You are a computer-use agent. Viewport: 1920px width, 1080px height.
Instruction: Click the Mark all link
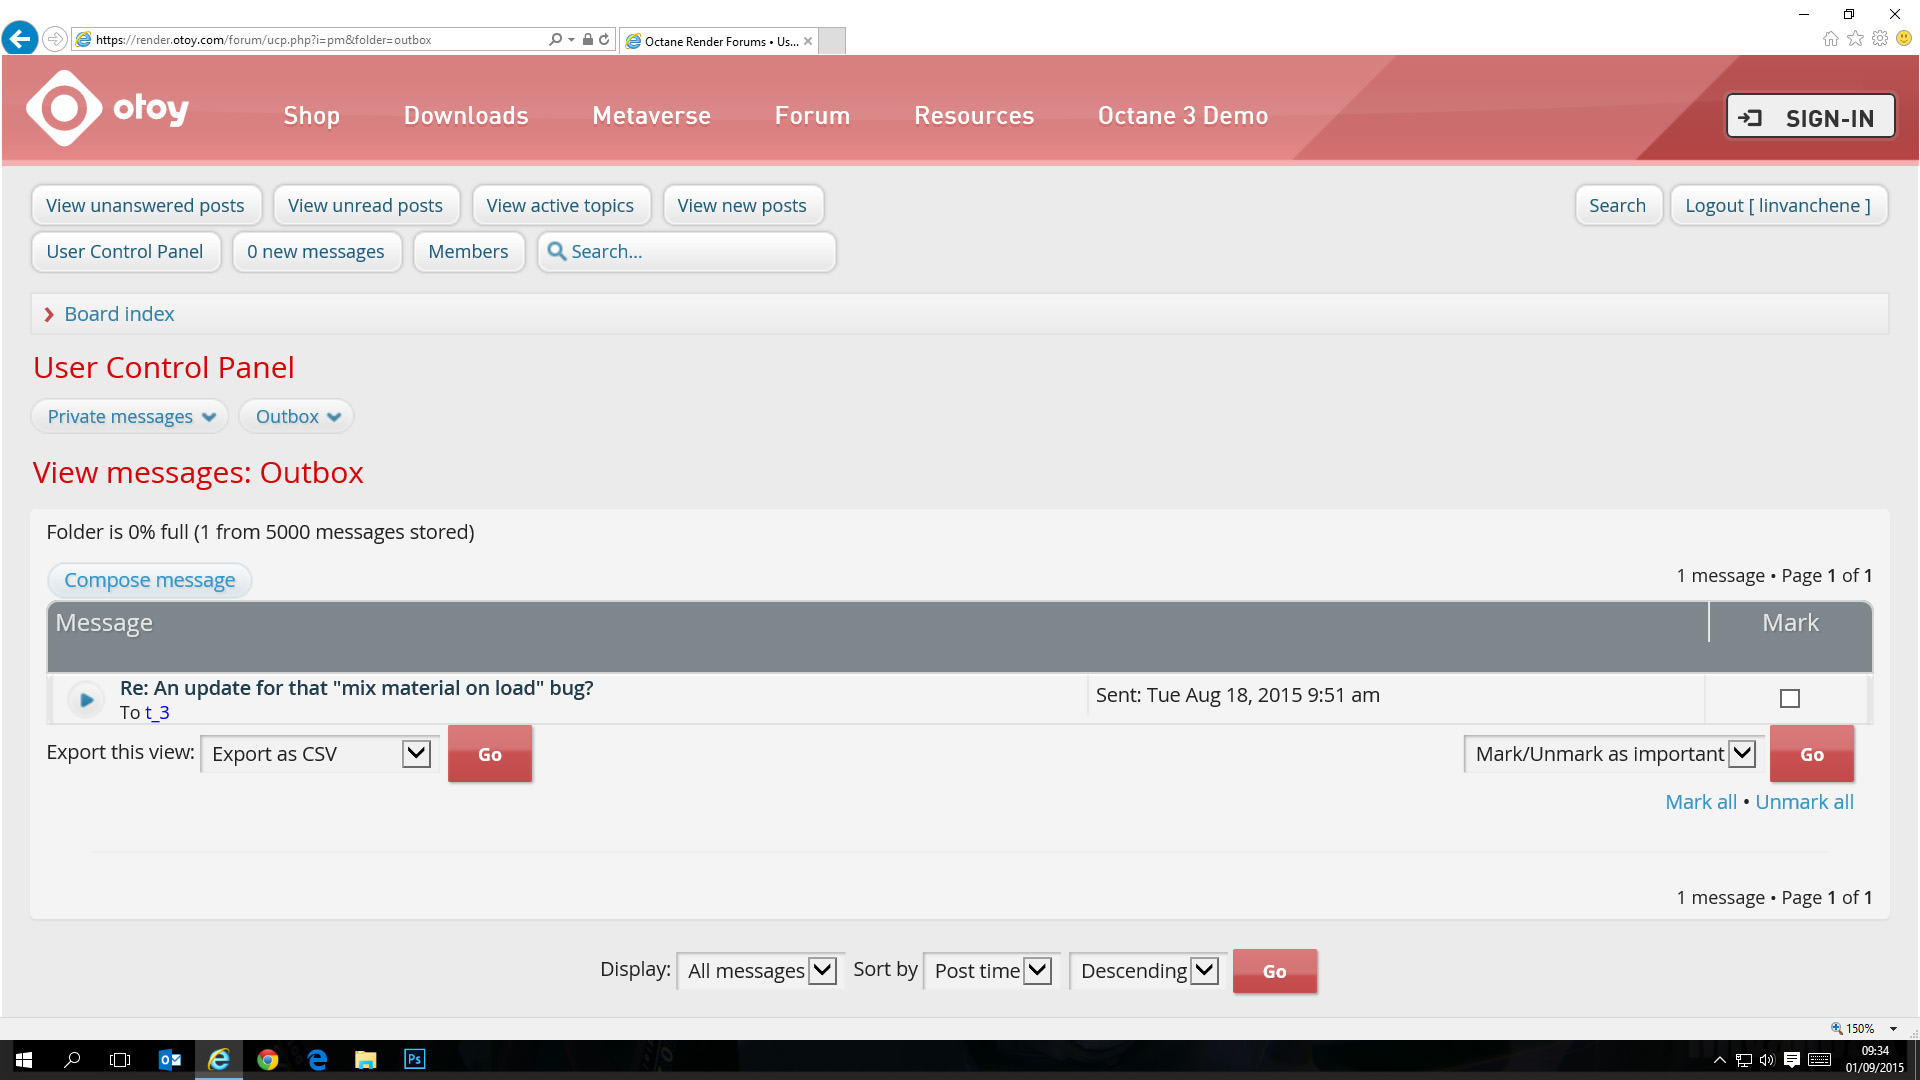point(1700,802)
